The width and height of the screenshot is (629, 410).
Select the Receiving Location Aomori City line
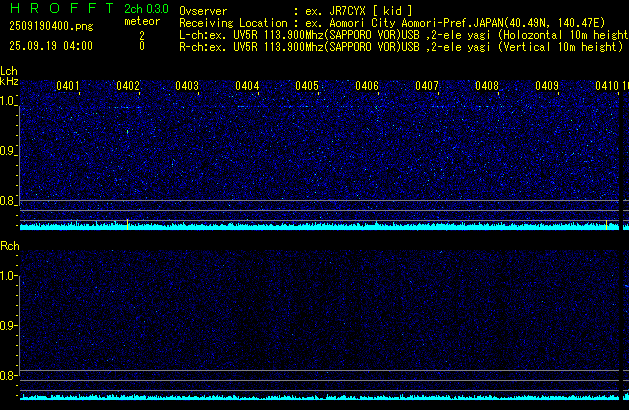coord(400,22)
